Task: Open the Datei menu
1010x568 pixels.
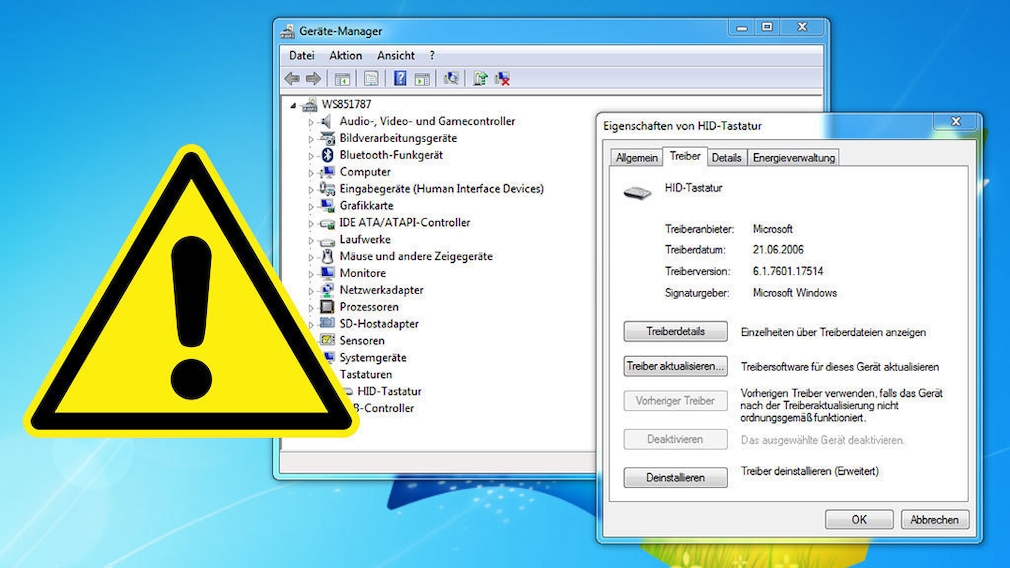Action: (301, 55)
